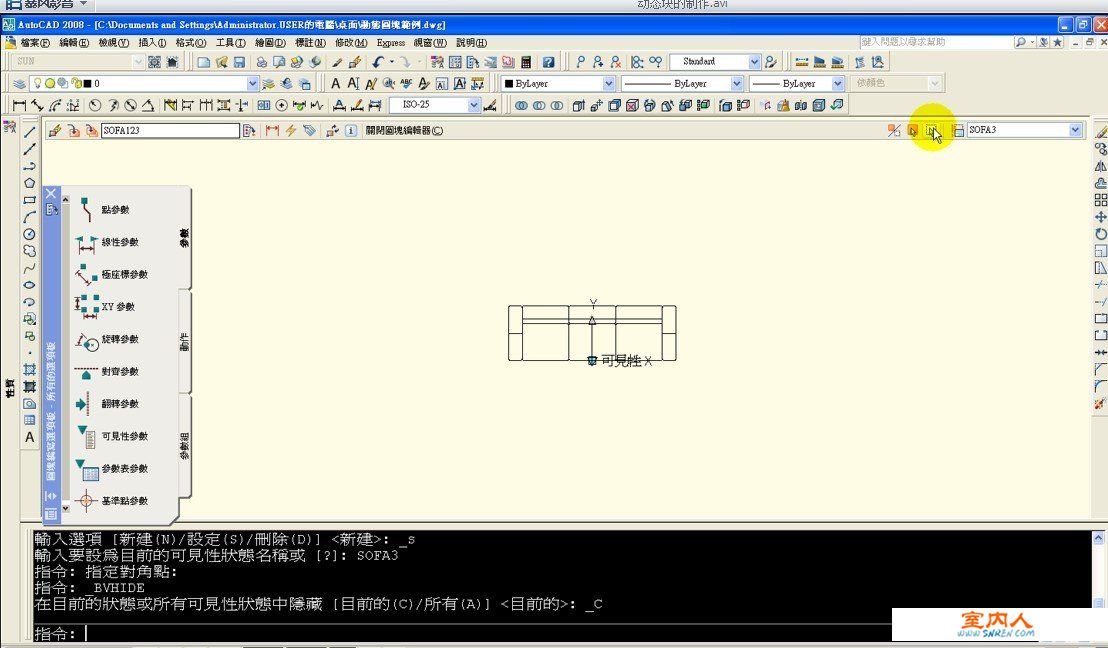Click the Ellipse draw tool
Screen dimensions: 1108x648
(30, 285)
